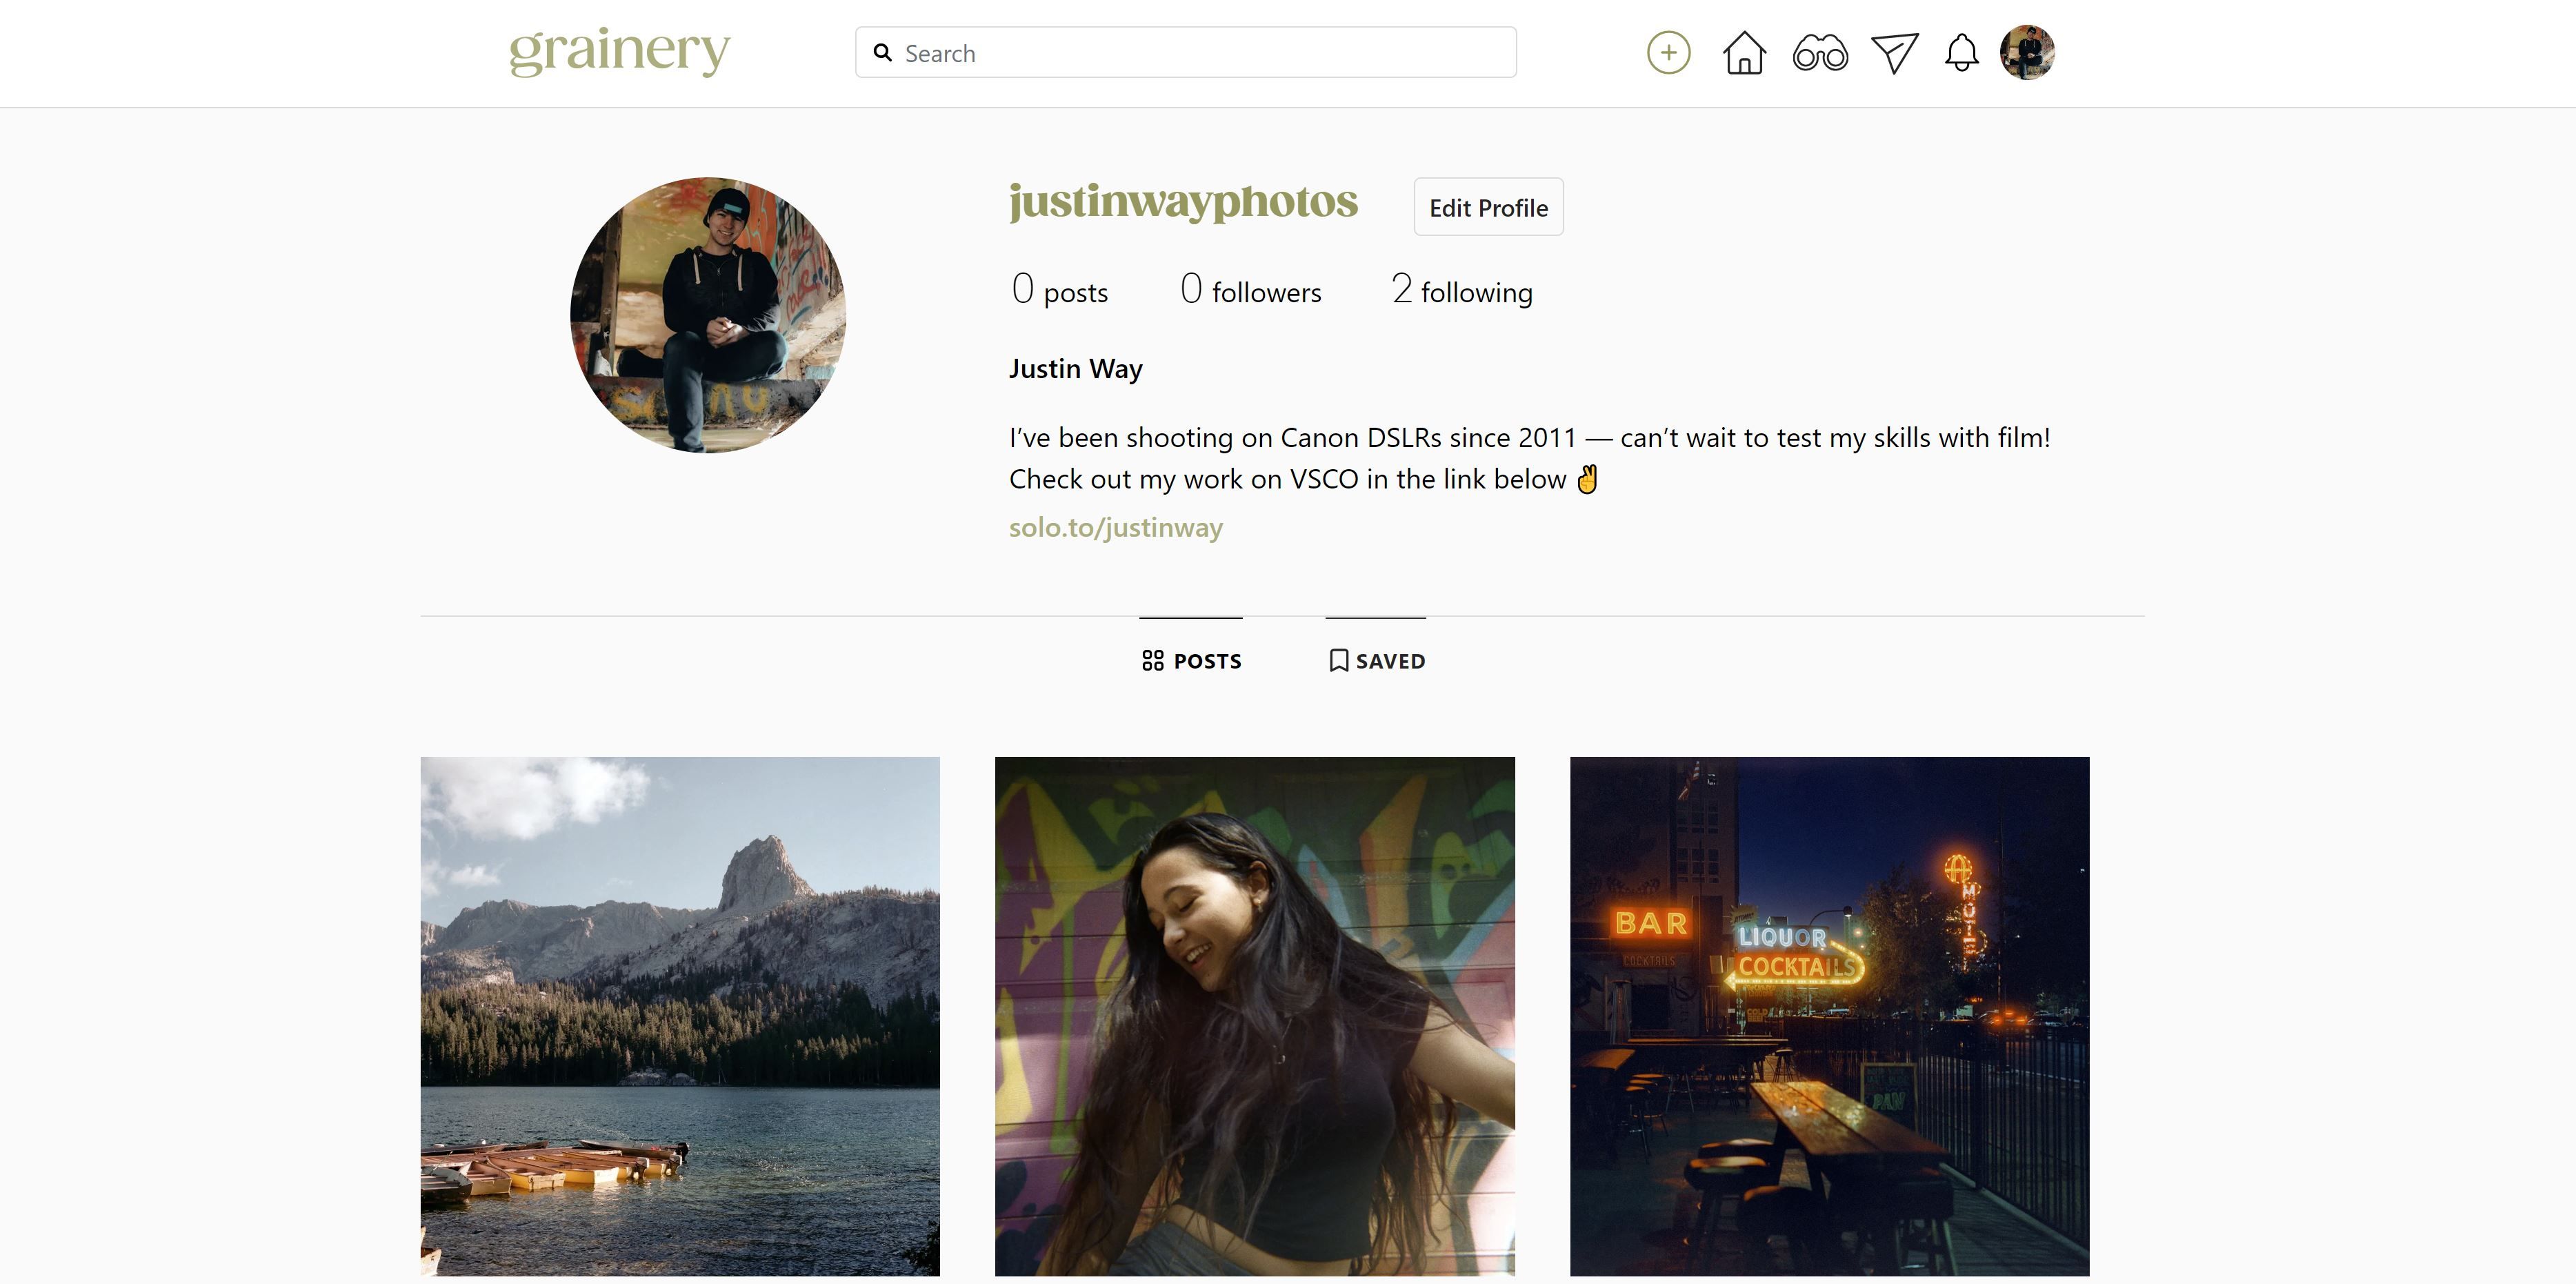Toggle the following count display
Screen dimensions: 2576x1284
[1461, 291]
